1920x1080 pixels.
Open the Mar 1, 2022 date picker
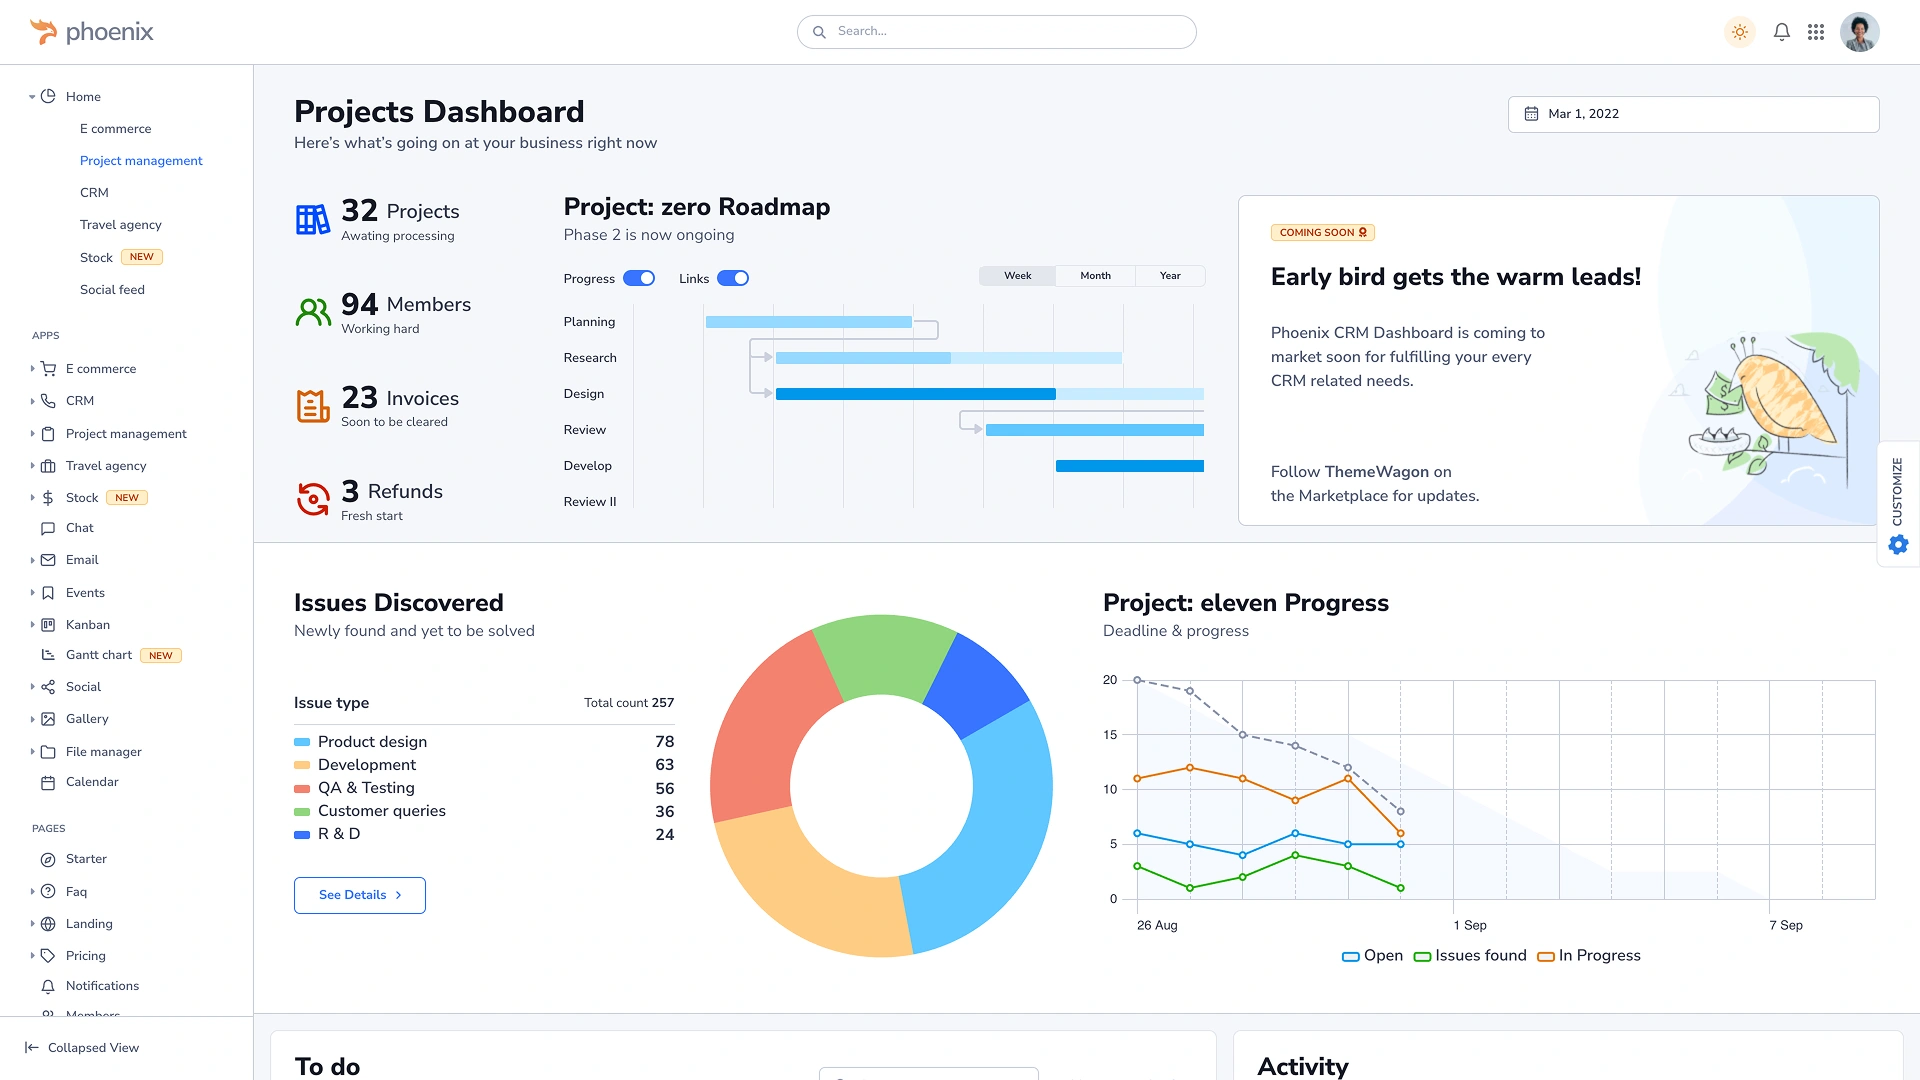point(1693,114)
